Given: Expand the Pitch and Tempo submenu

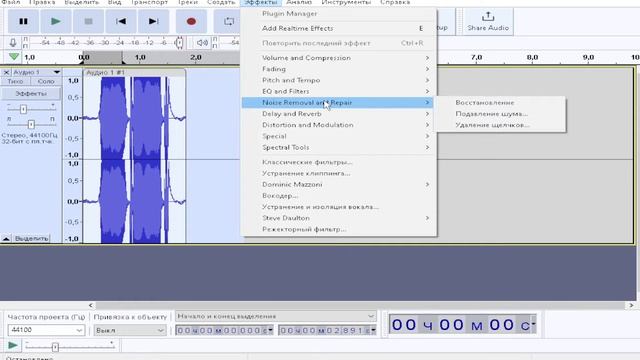Looking at the screenshot, I should coord(339,80).
